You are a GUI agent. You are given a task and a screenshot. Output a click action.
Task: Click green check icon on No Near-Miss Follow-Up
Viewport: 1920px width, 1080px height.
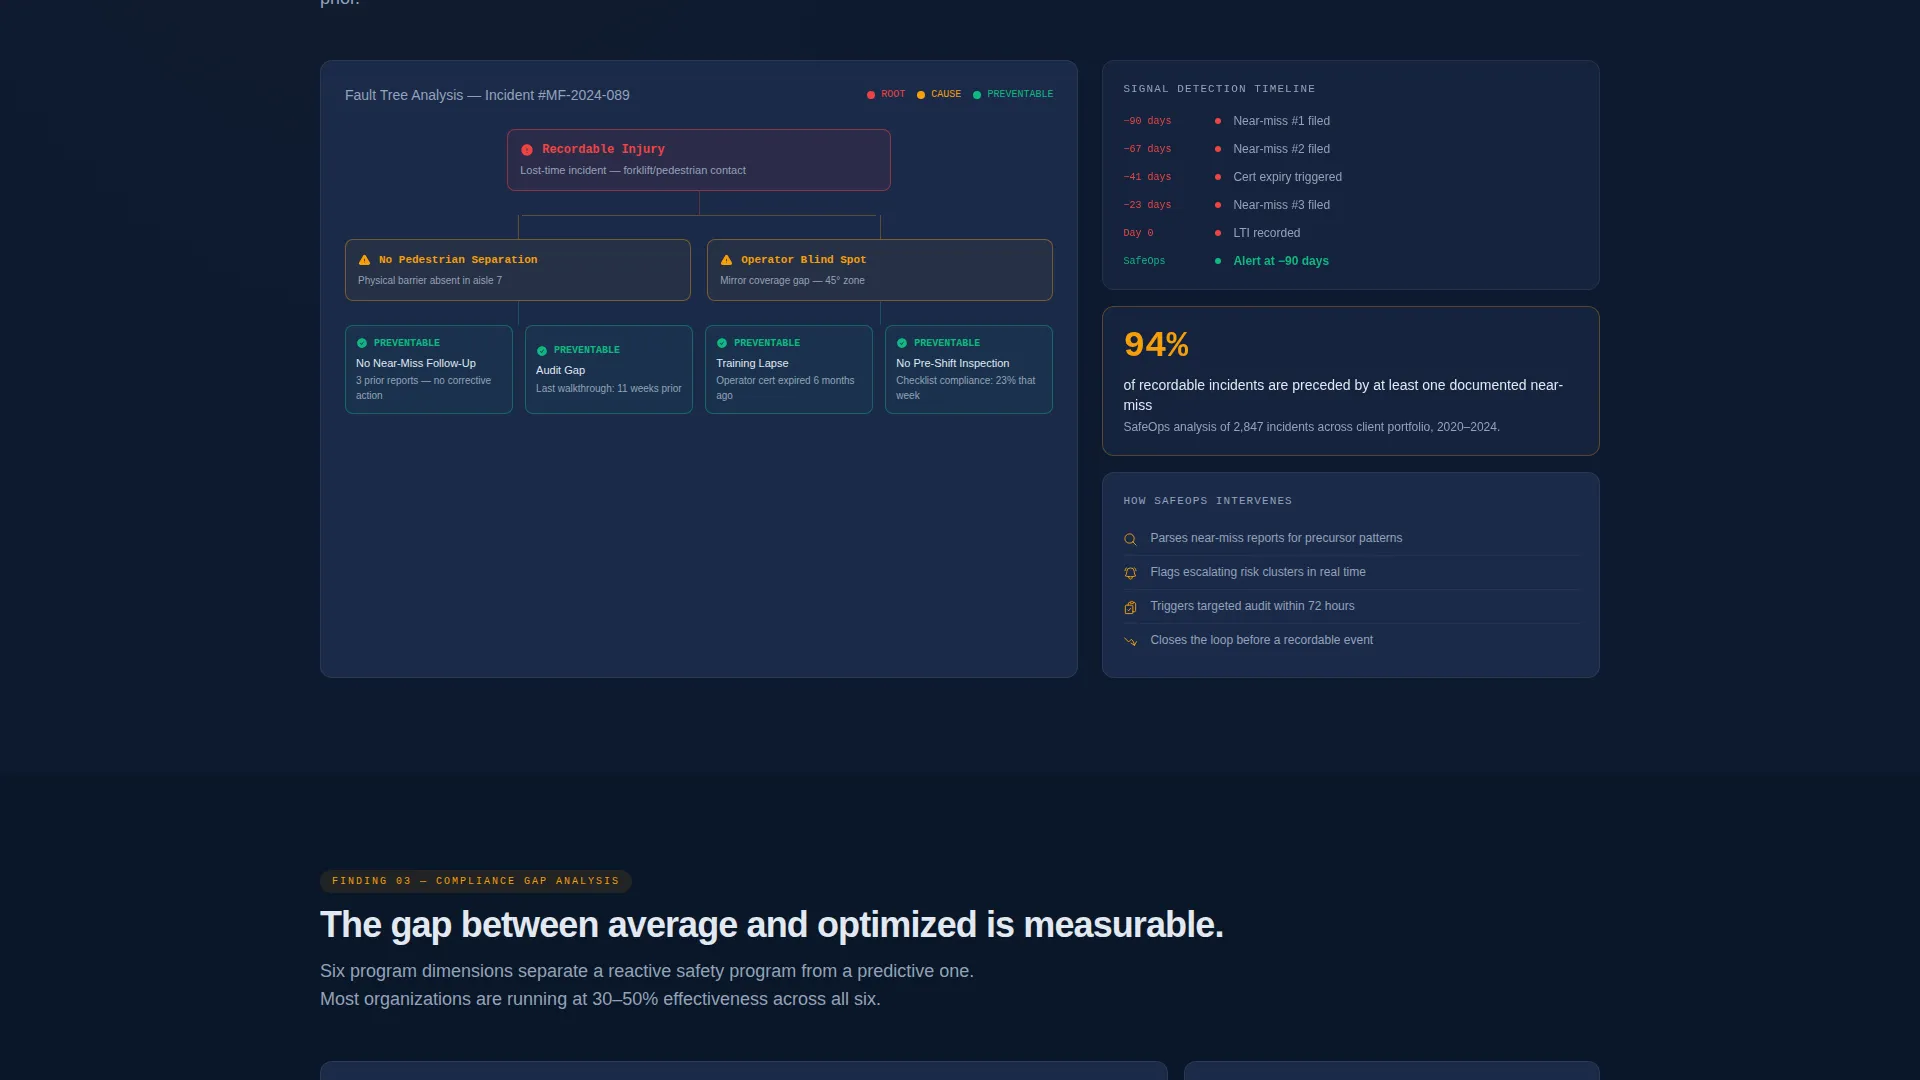(362, 343)
